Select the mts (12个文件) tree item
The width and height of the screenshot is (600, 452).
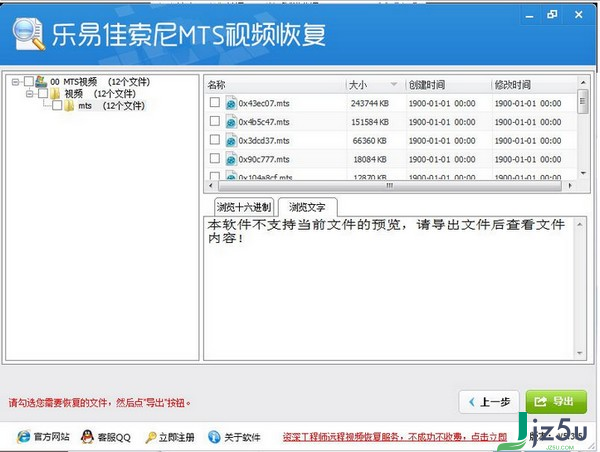coord(111,106)
